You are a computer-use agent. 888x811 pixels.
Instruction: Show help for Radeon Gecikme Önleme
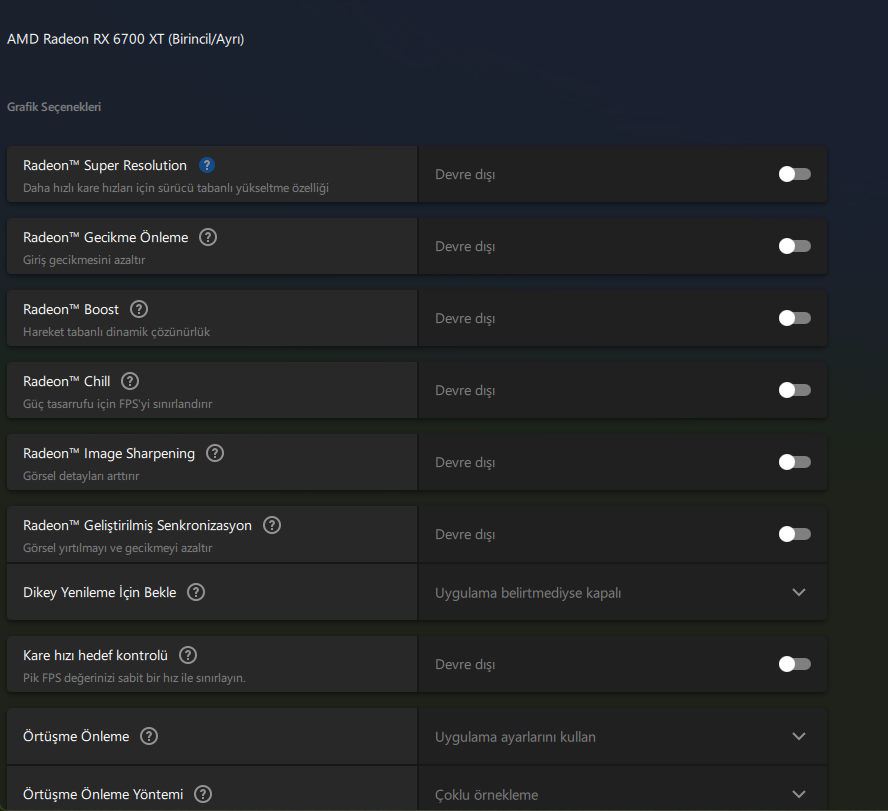pos(208,237)
